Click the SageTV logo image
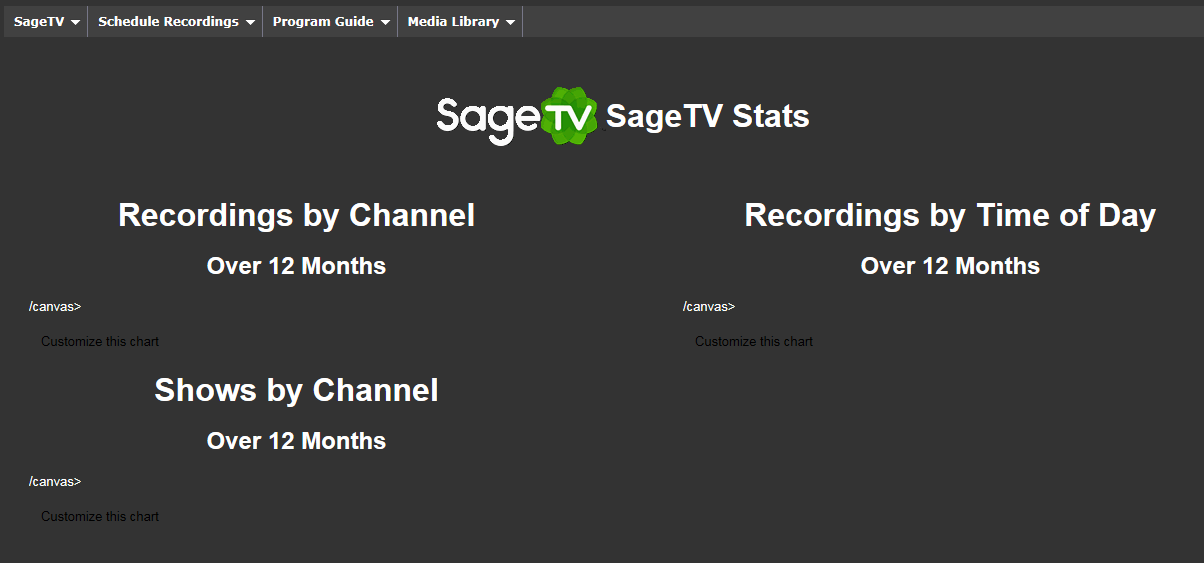Viewport: 1204px width, 563px height. (x=517, y=116)
